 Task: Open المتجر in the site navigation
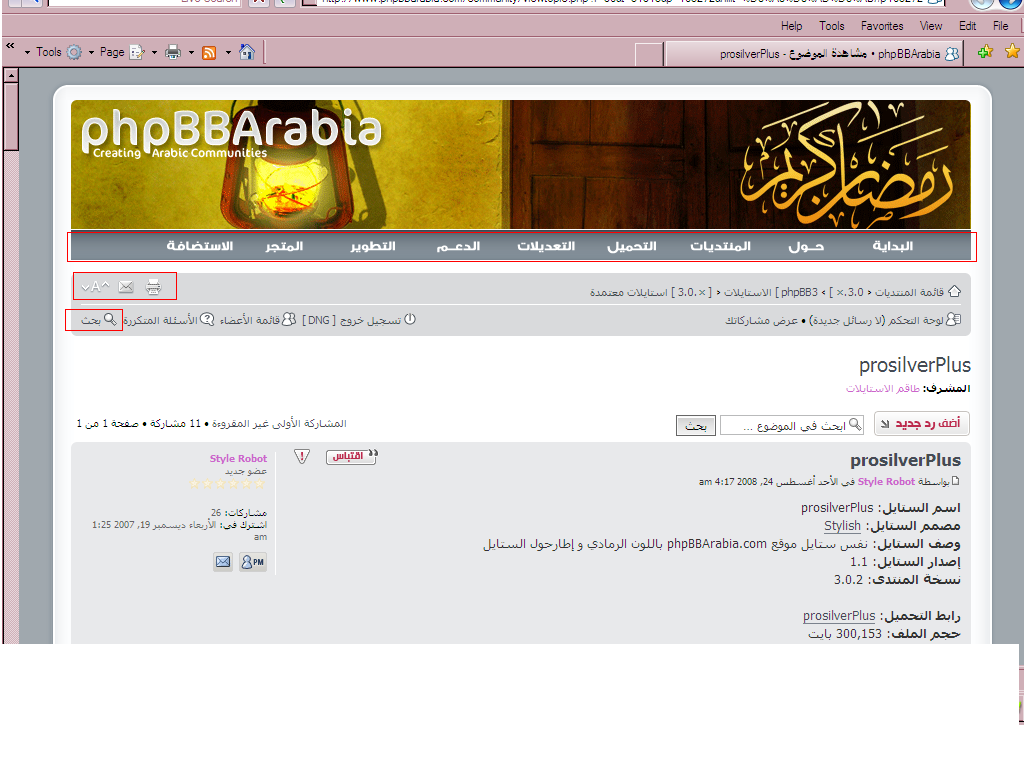tap(284, 246)
